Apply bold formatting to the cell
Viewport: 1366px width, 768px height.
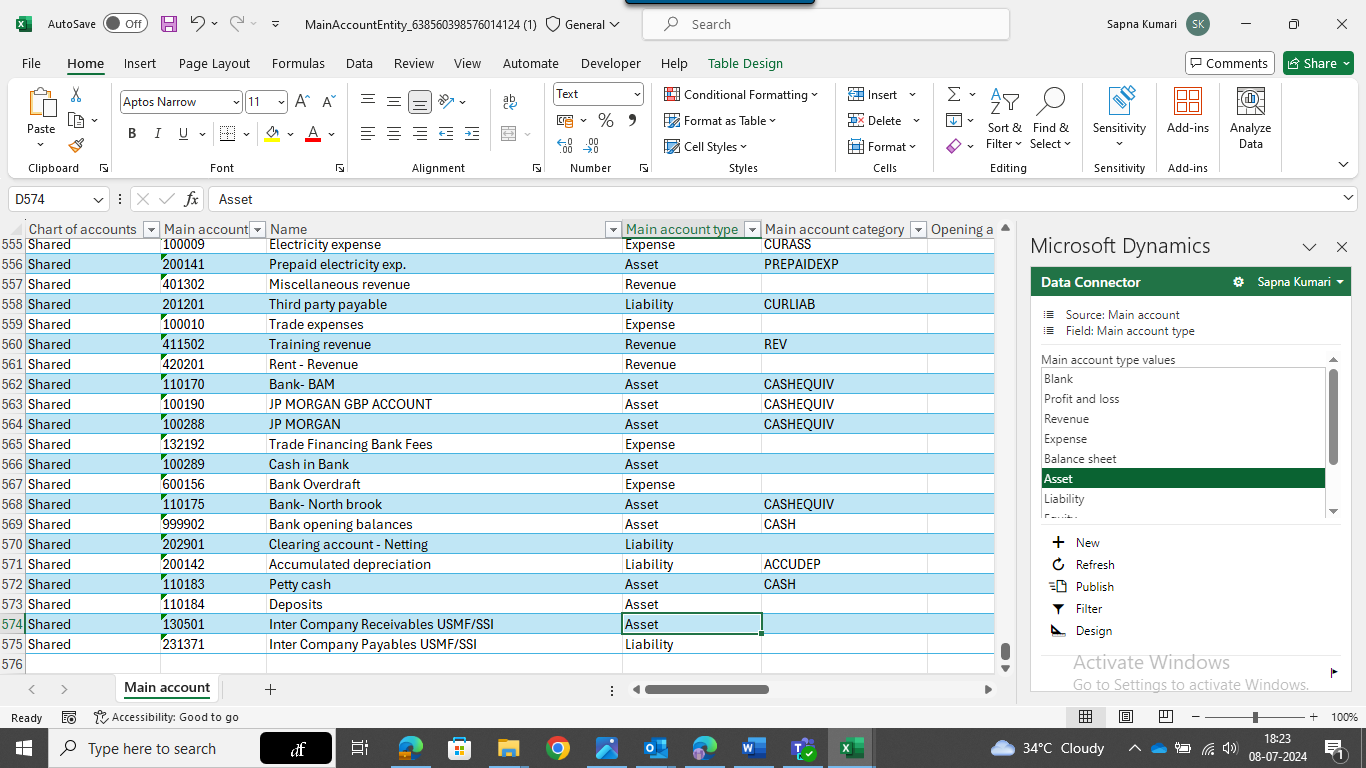click(x=132, y=134)
